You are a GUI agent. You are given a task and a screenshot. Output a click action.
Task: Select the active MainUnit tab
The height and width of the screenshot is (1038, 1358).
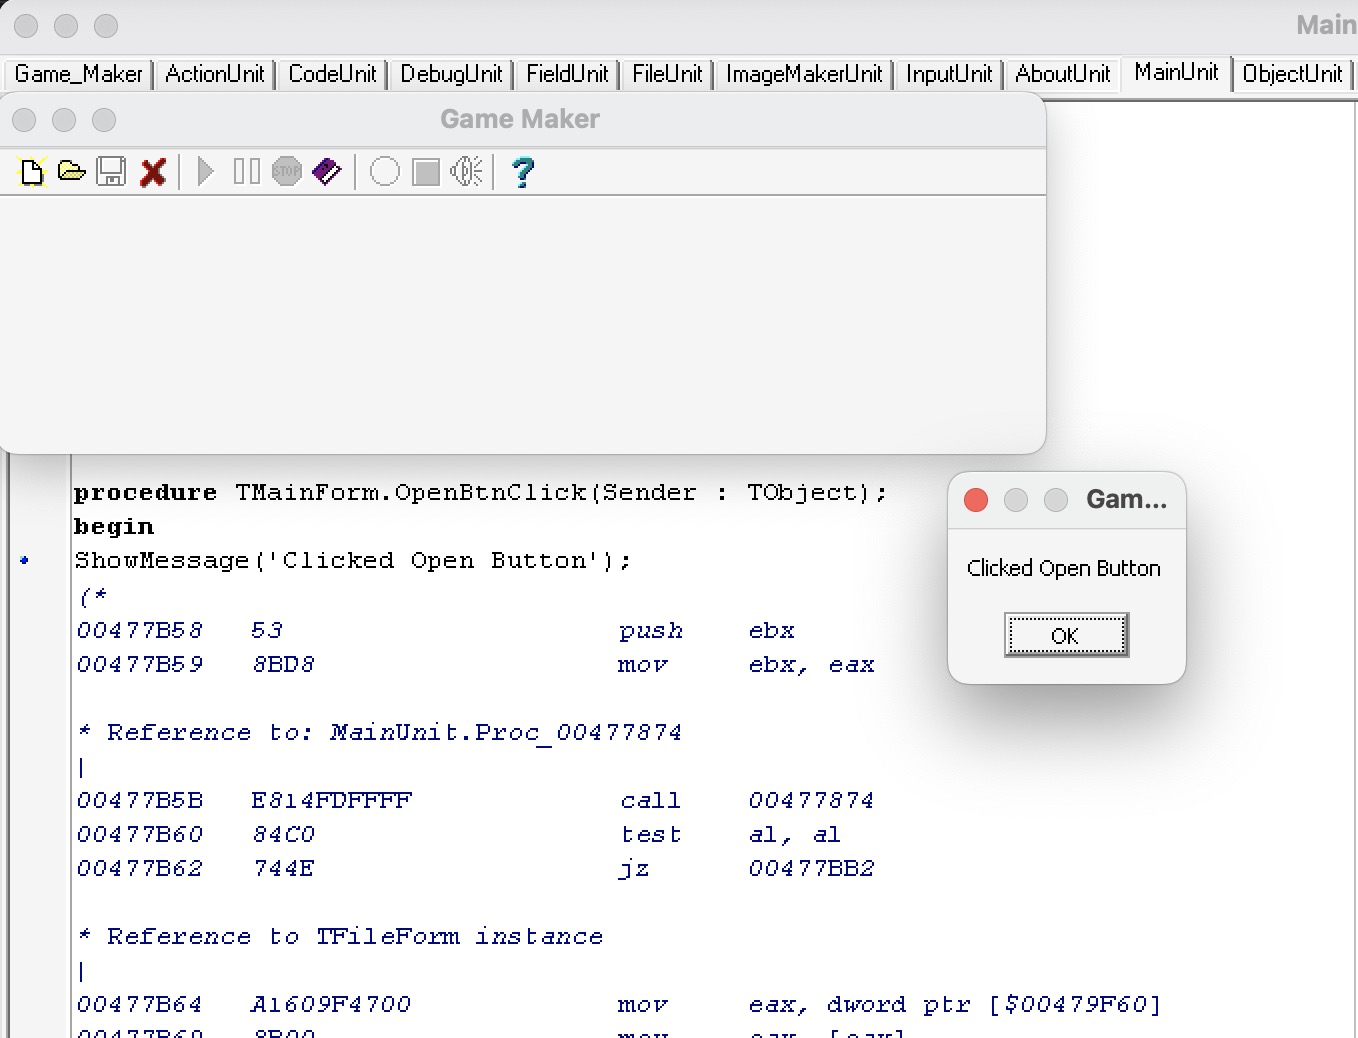(1176, 72)
